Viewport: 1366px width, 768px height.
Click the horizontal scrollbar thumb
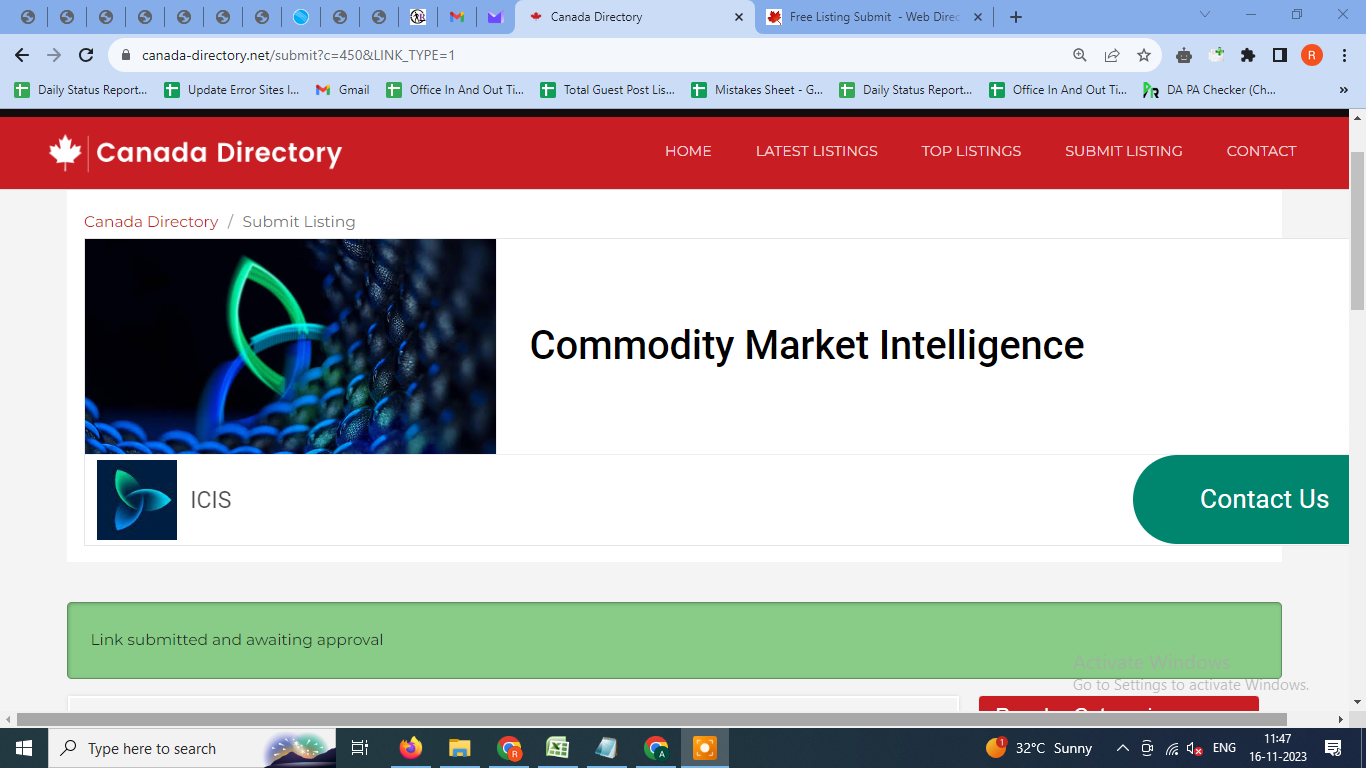[x=652, y=719]
